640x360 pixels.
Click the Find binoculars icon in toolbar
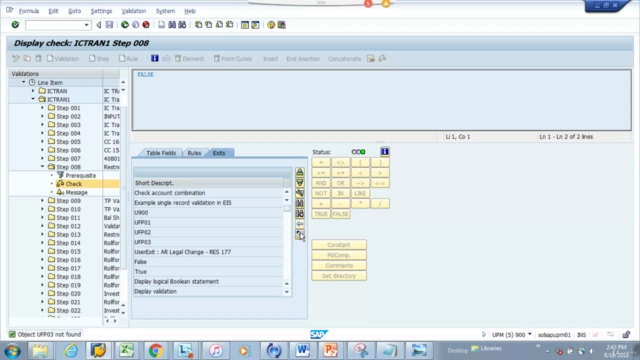coord(172,25)
